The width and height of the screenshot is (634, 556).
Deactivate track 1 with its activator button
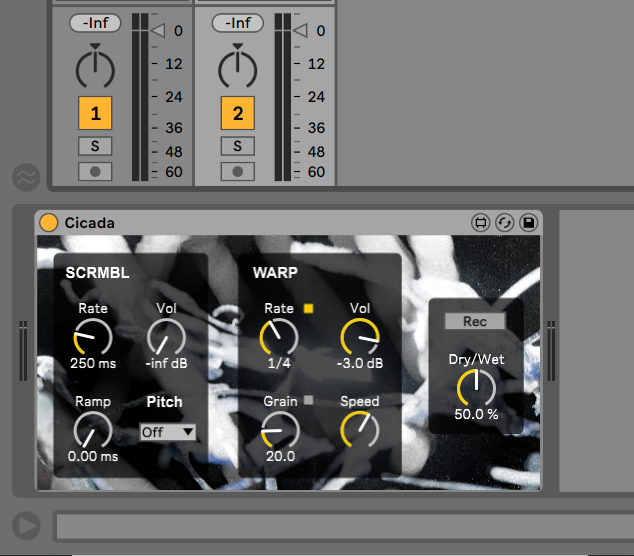(95, 114)
